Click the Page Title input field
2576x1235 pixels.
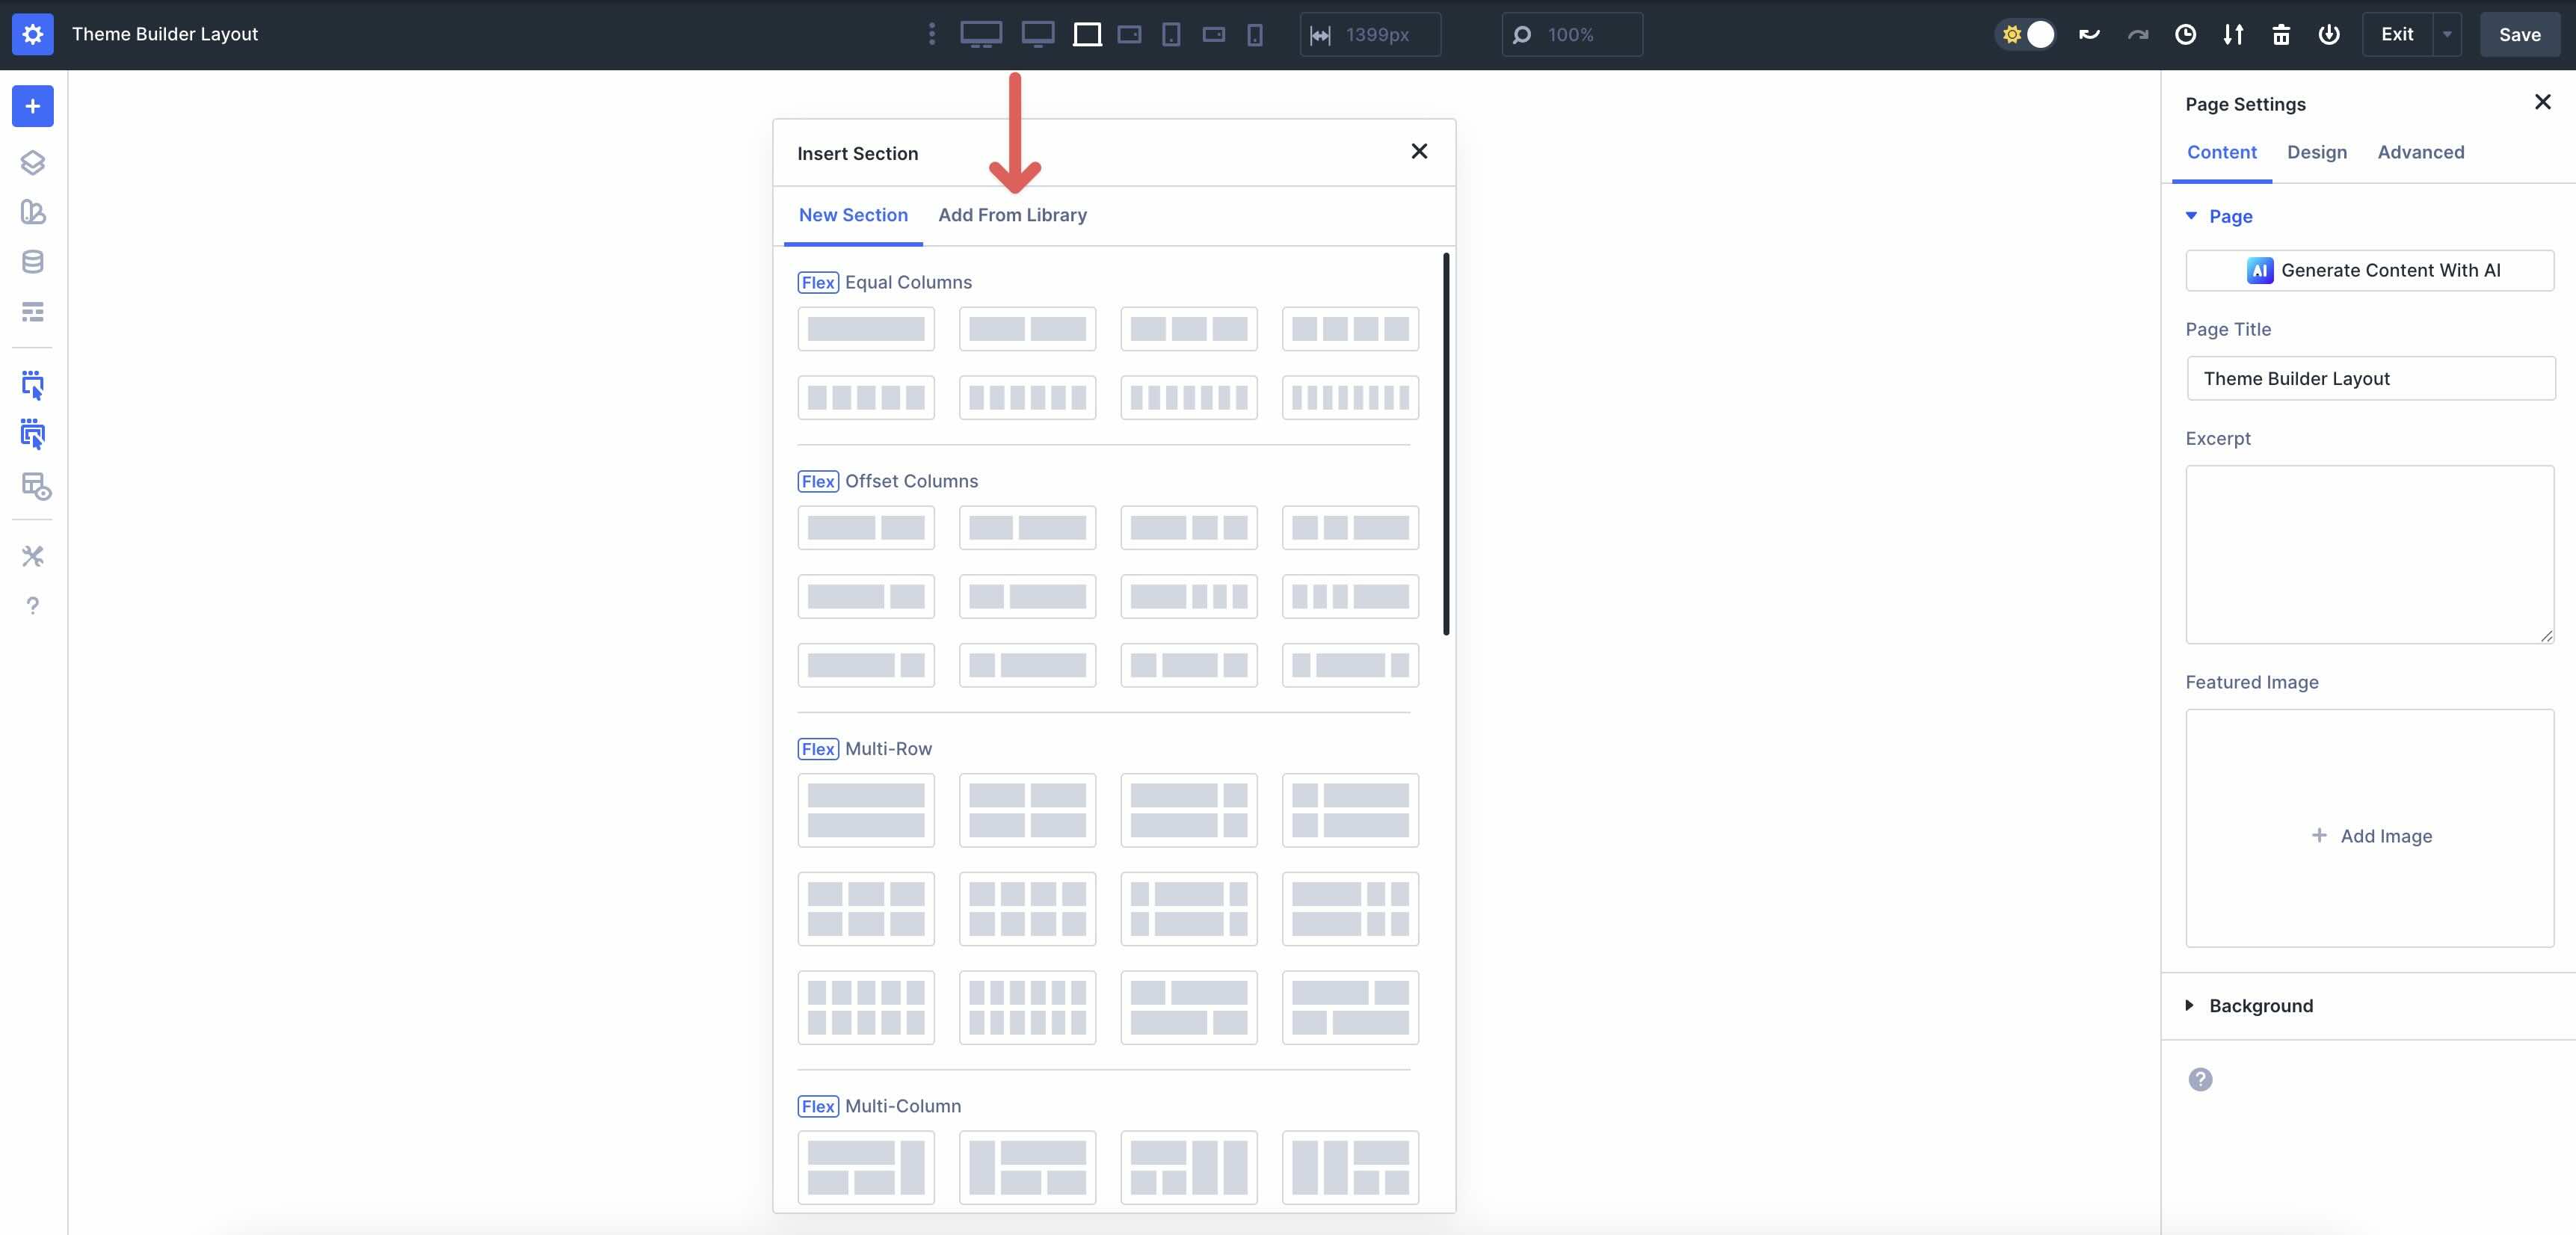2369,378
